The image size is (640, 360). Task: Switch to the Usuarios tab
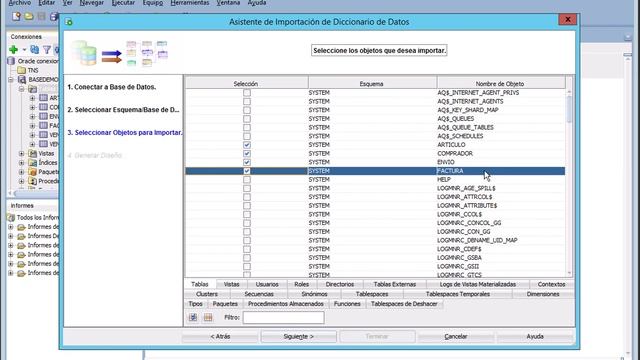click(267, 284)
